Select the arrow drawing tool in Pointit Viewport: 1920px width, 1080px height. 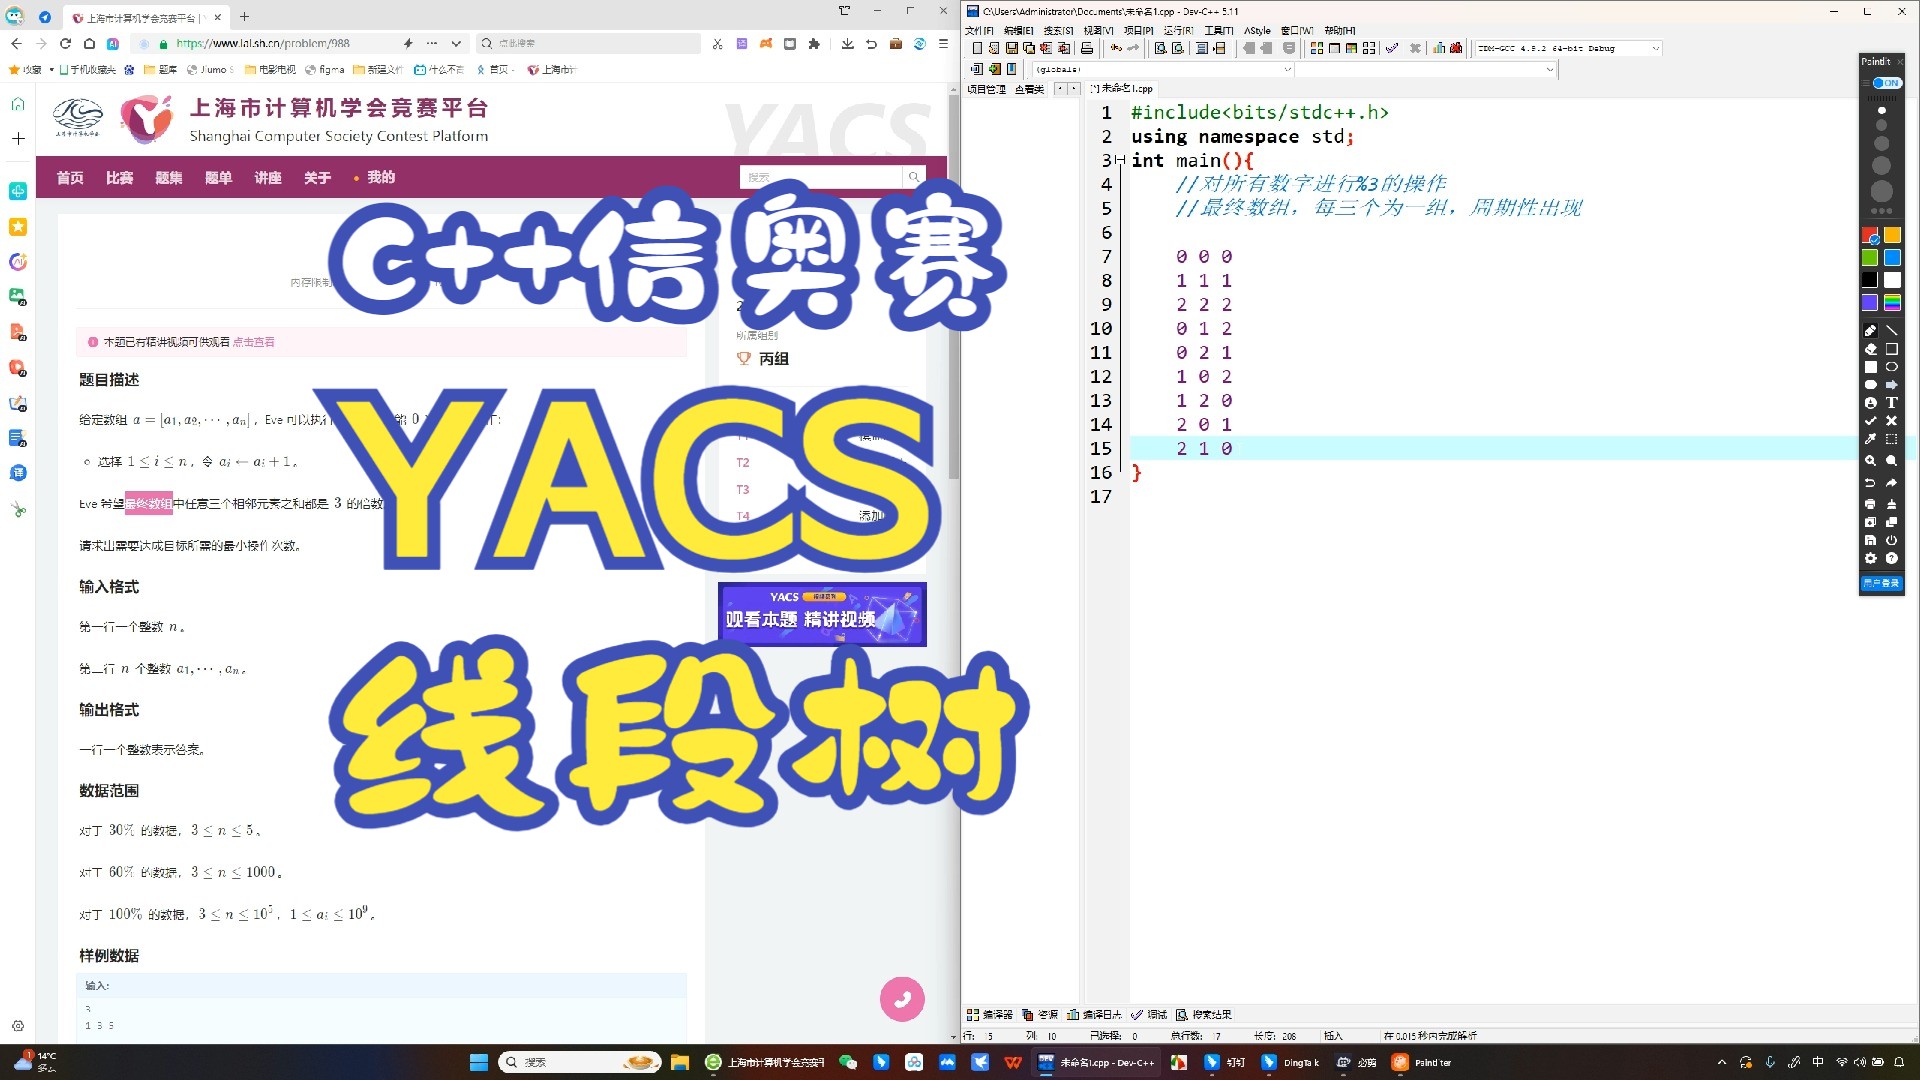click(1891, 385)
